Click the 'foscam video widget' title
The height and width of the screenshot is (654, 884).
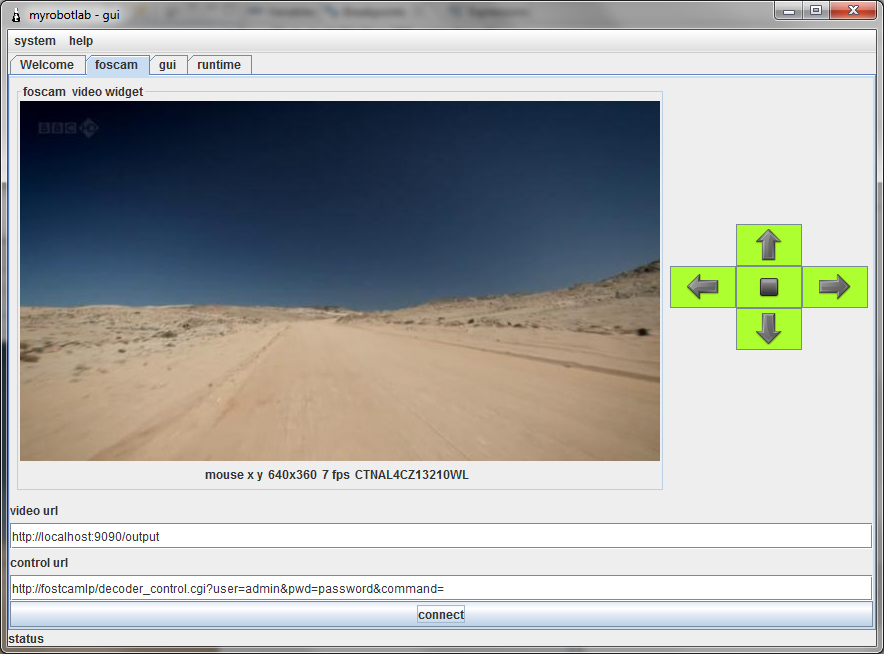[x=83, y=92]
